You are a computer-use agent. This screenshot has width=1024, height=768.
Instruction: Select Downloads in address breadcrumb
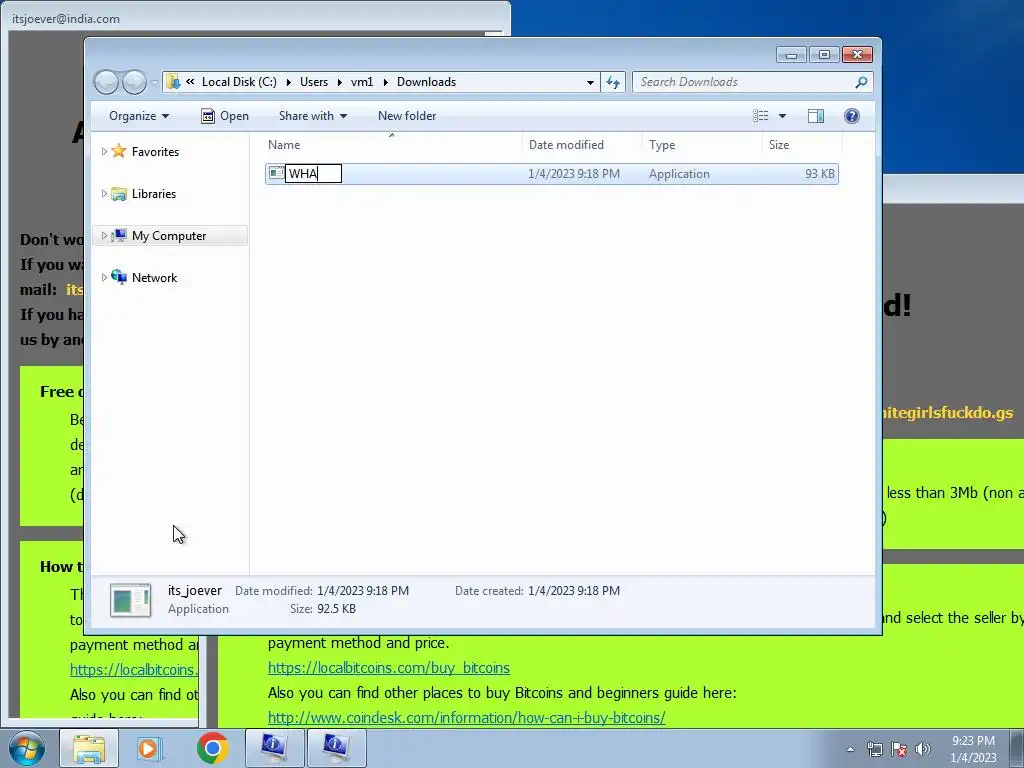426,82
